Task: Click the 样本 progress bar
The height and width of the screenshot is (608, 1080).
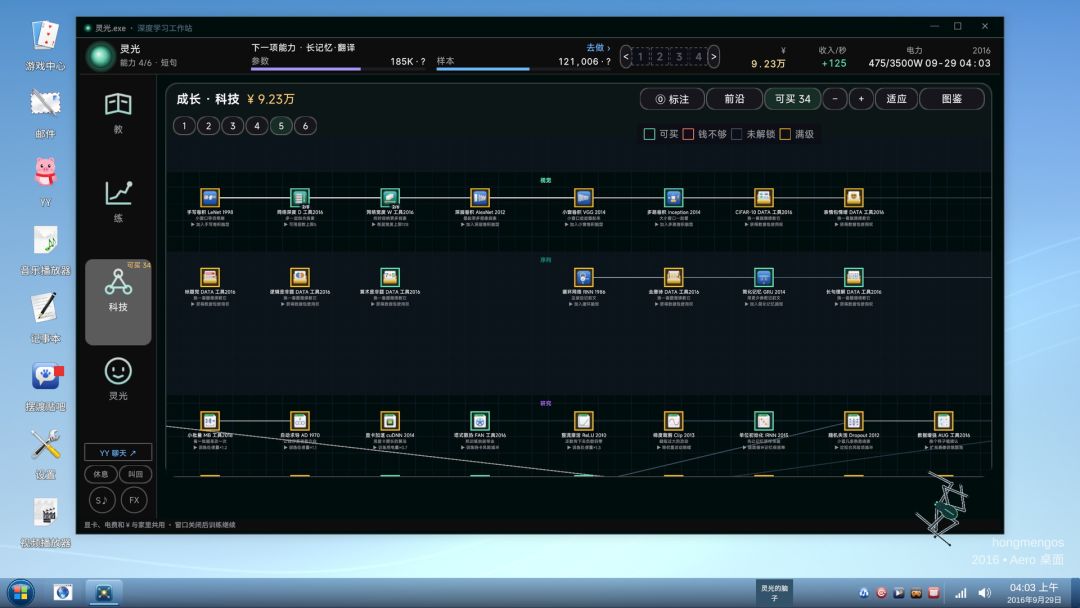Action: pyautogui.click(x=523, y=68)
